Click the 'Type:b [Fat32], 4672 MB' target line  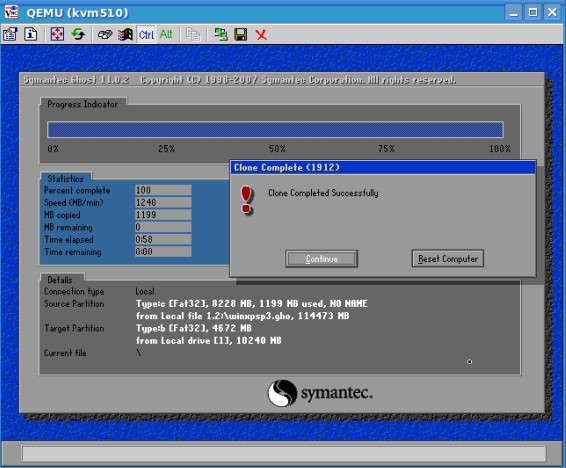click(193, 328)
